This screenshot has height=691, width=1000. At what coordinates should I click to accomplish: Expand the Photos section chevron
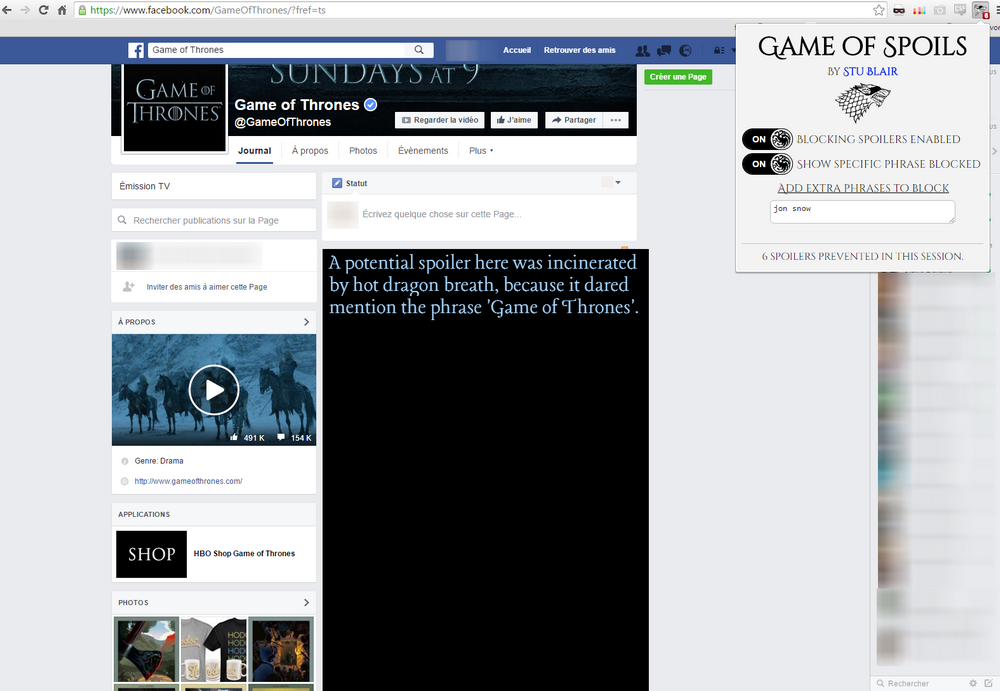click(306, 603)
